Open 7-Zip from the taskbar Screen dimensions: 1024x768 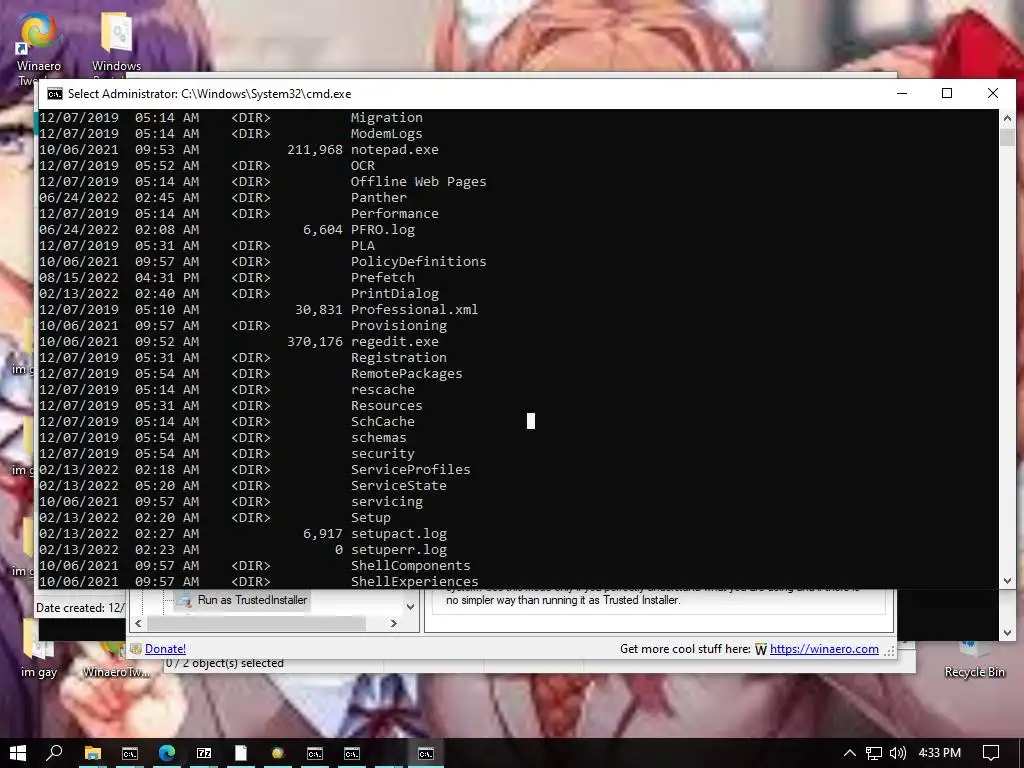[204, 753]
